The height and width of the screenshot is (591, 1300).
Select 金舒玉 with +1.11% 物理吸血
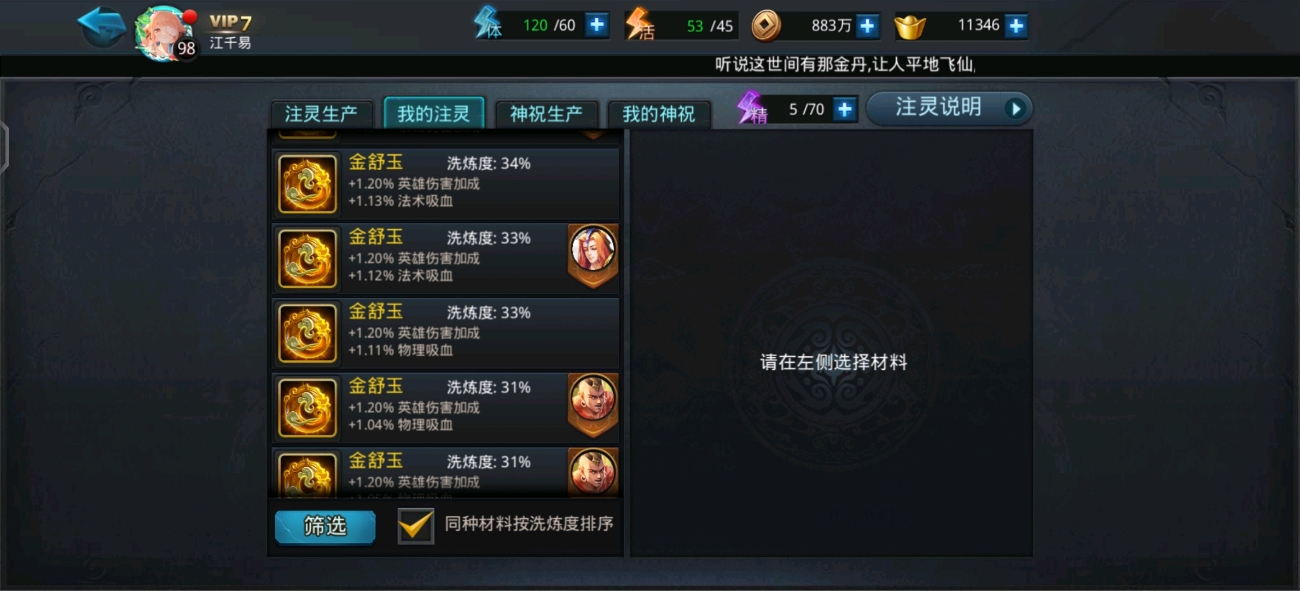pyautogui.click(x=446, y=332)
